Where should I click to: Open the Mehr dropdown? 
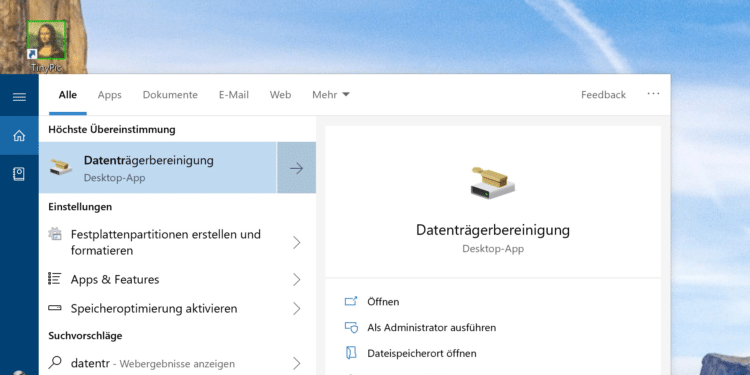(x=331, y=95)
